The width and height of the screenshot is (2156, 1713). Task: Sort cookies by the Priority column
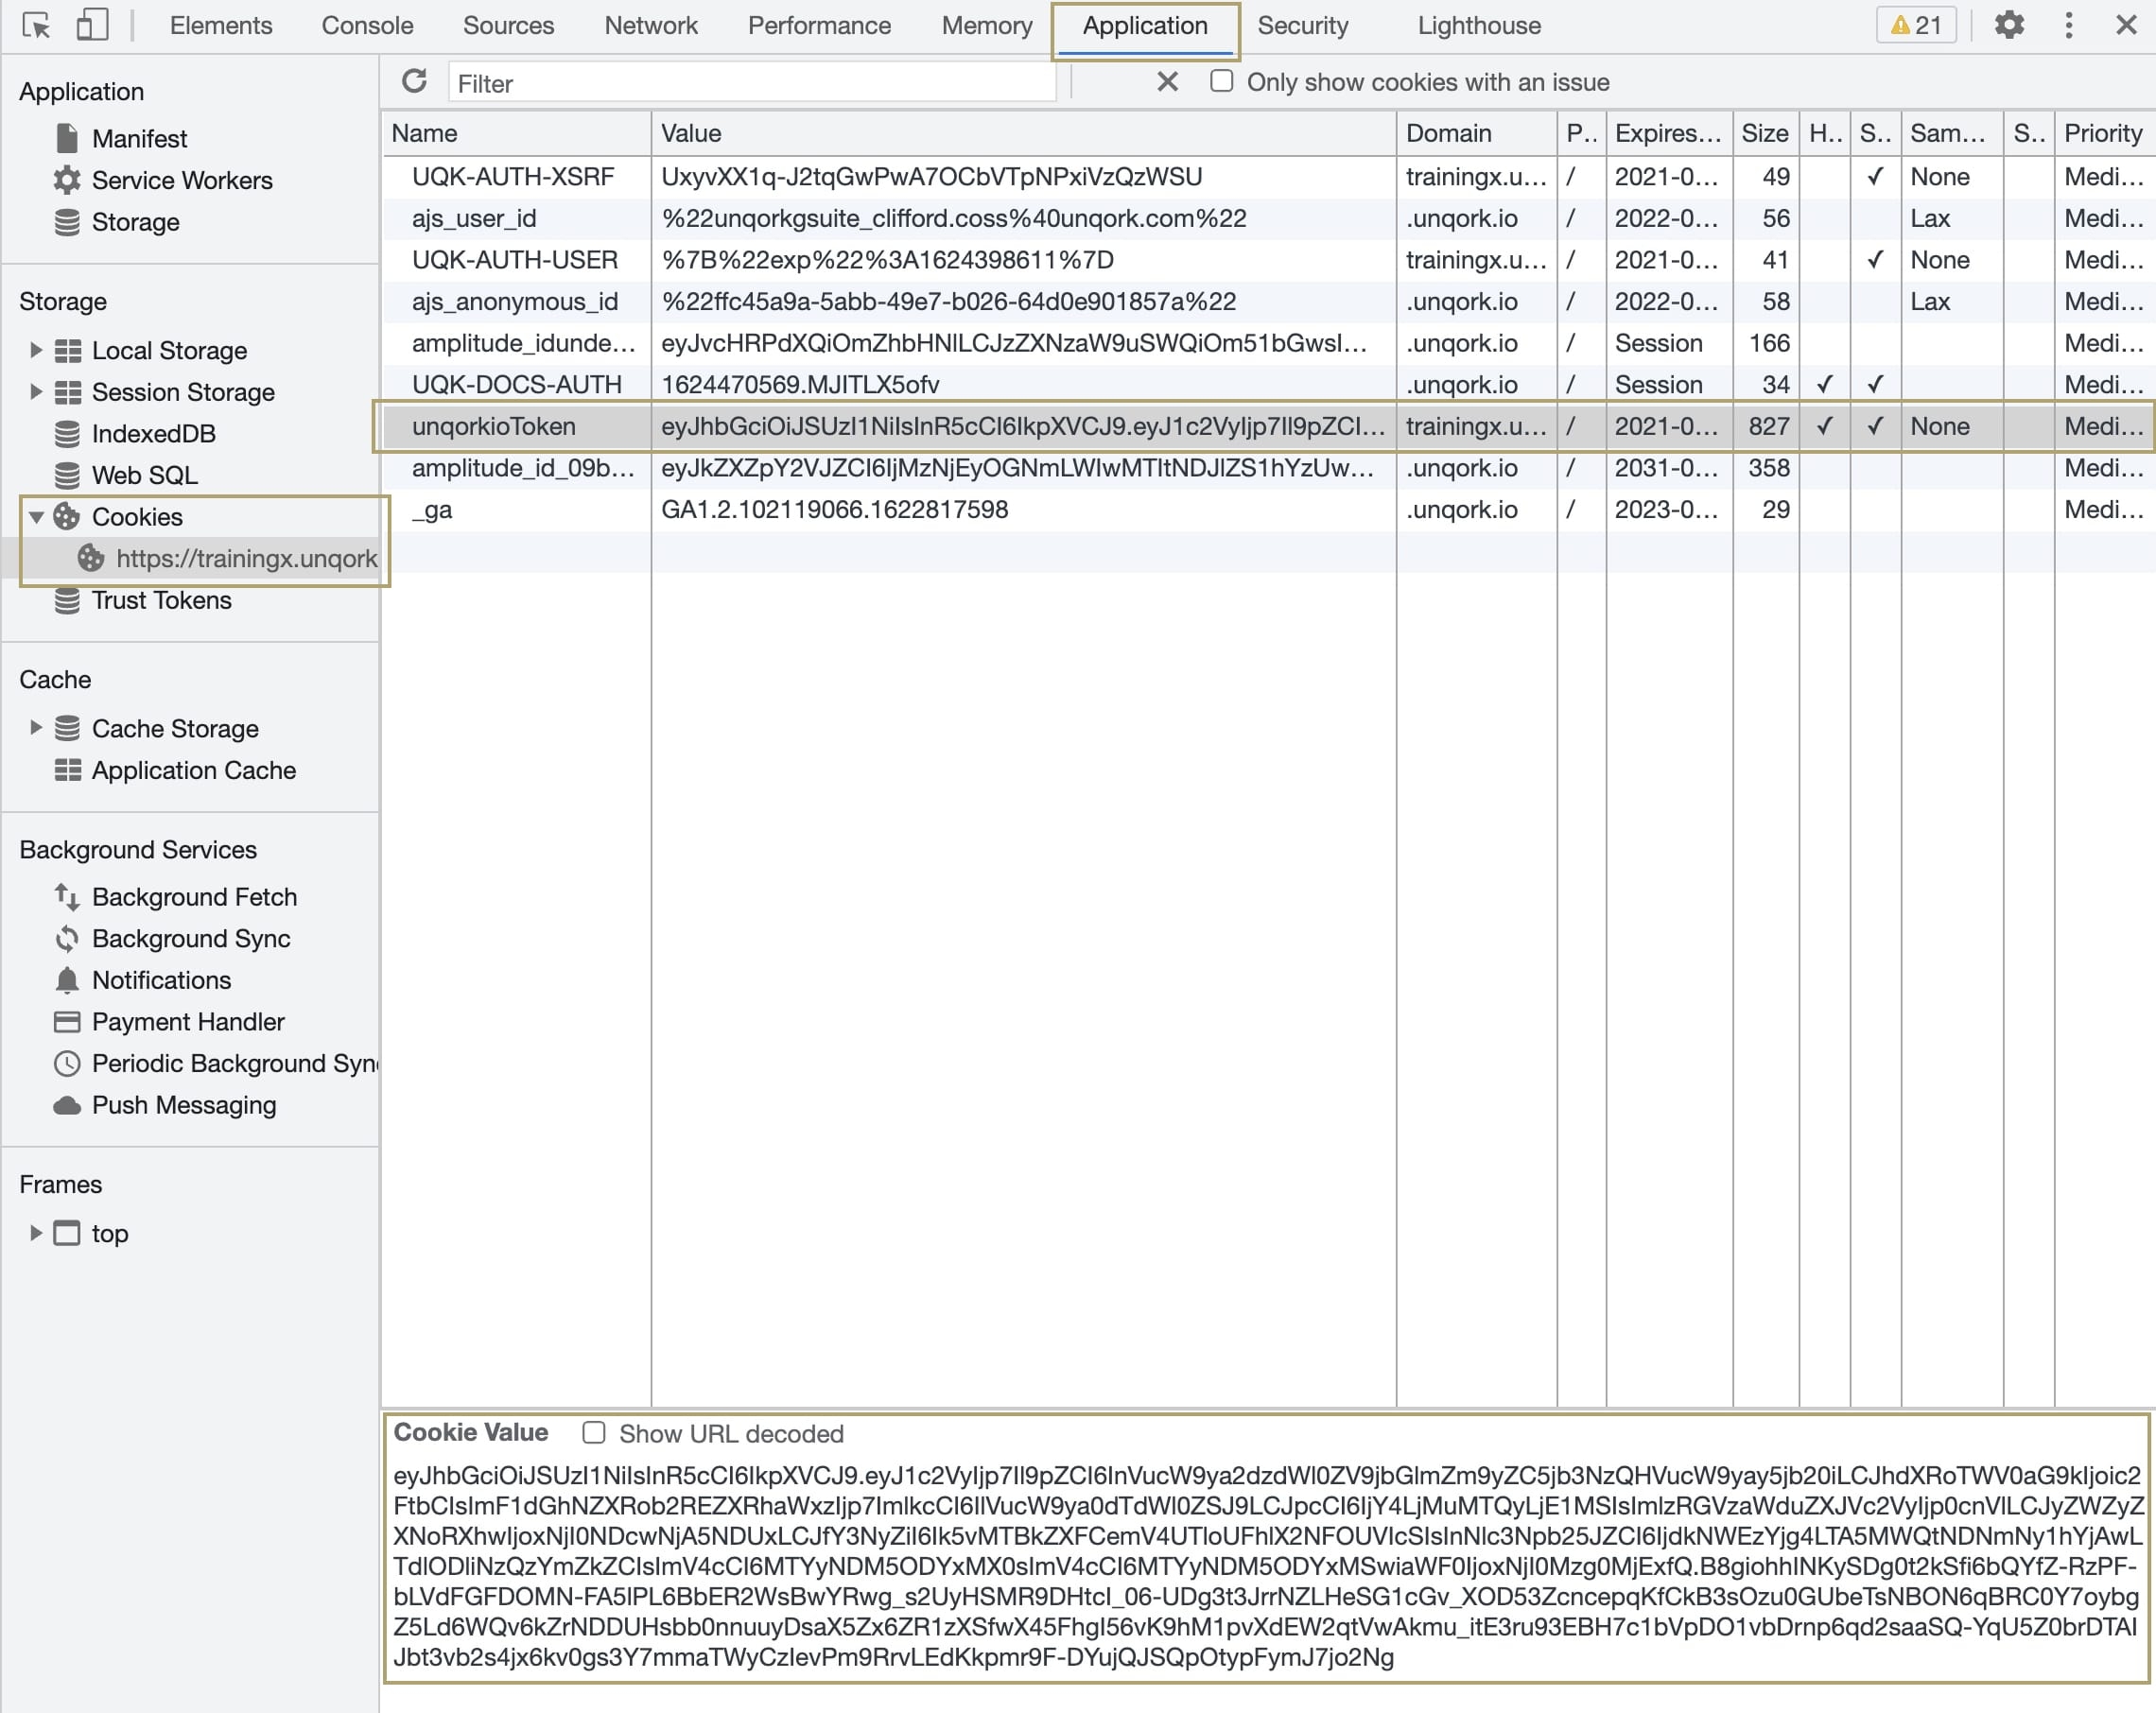point(2104,133)
